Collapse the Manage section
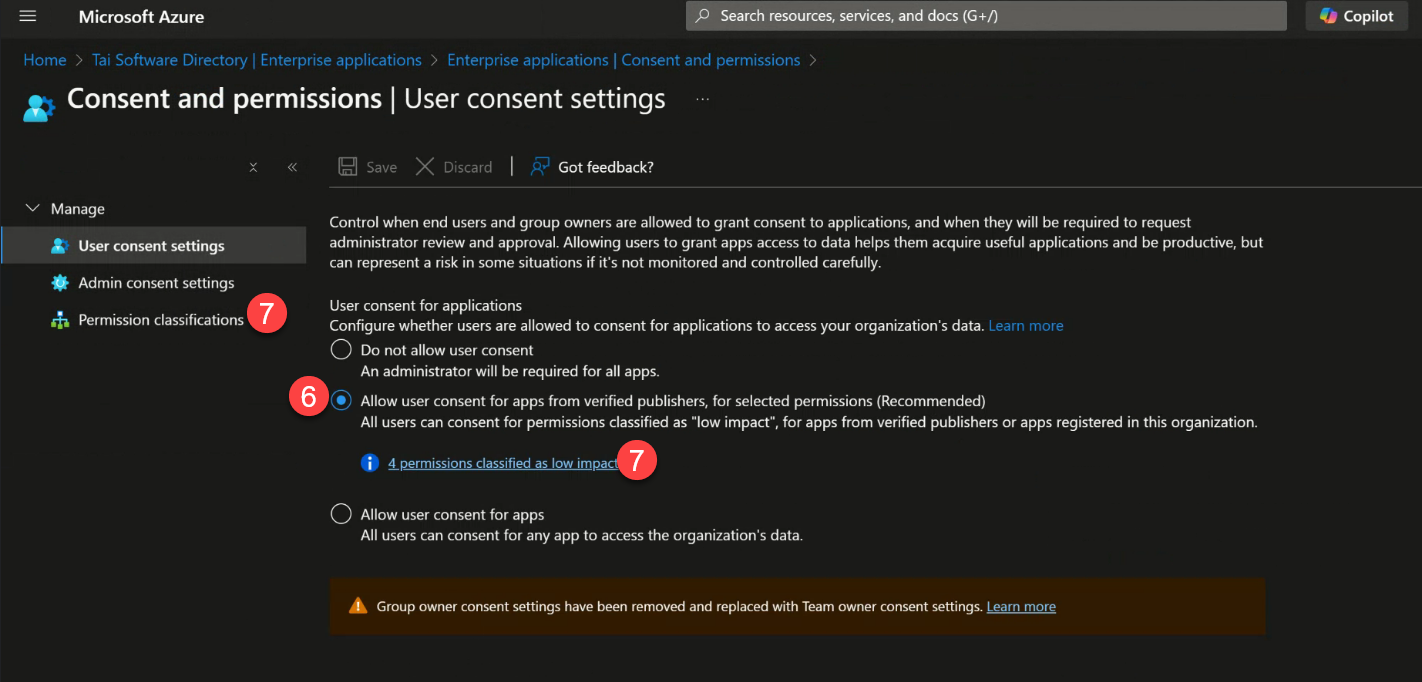 31,207
